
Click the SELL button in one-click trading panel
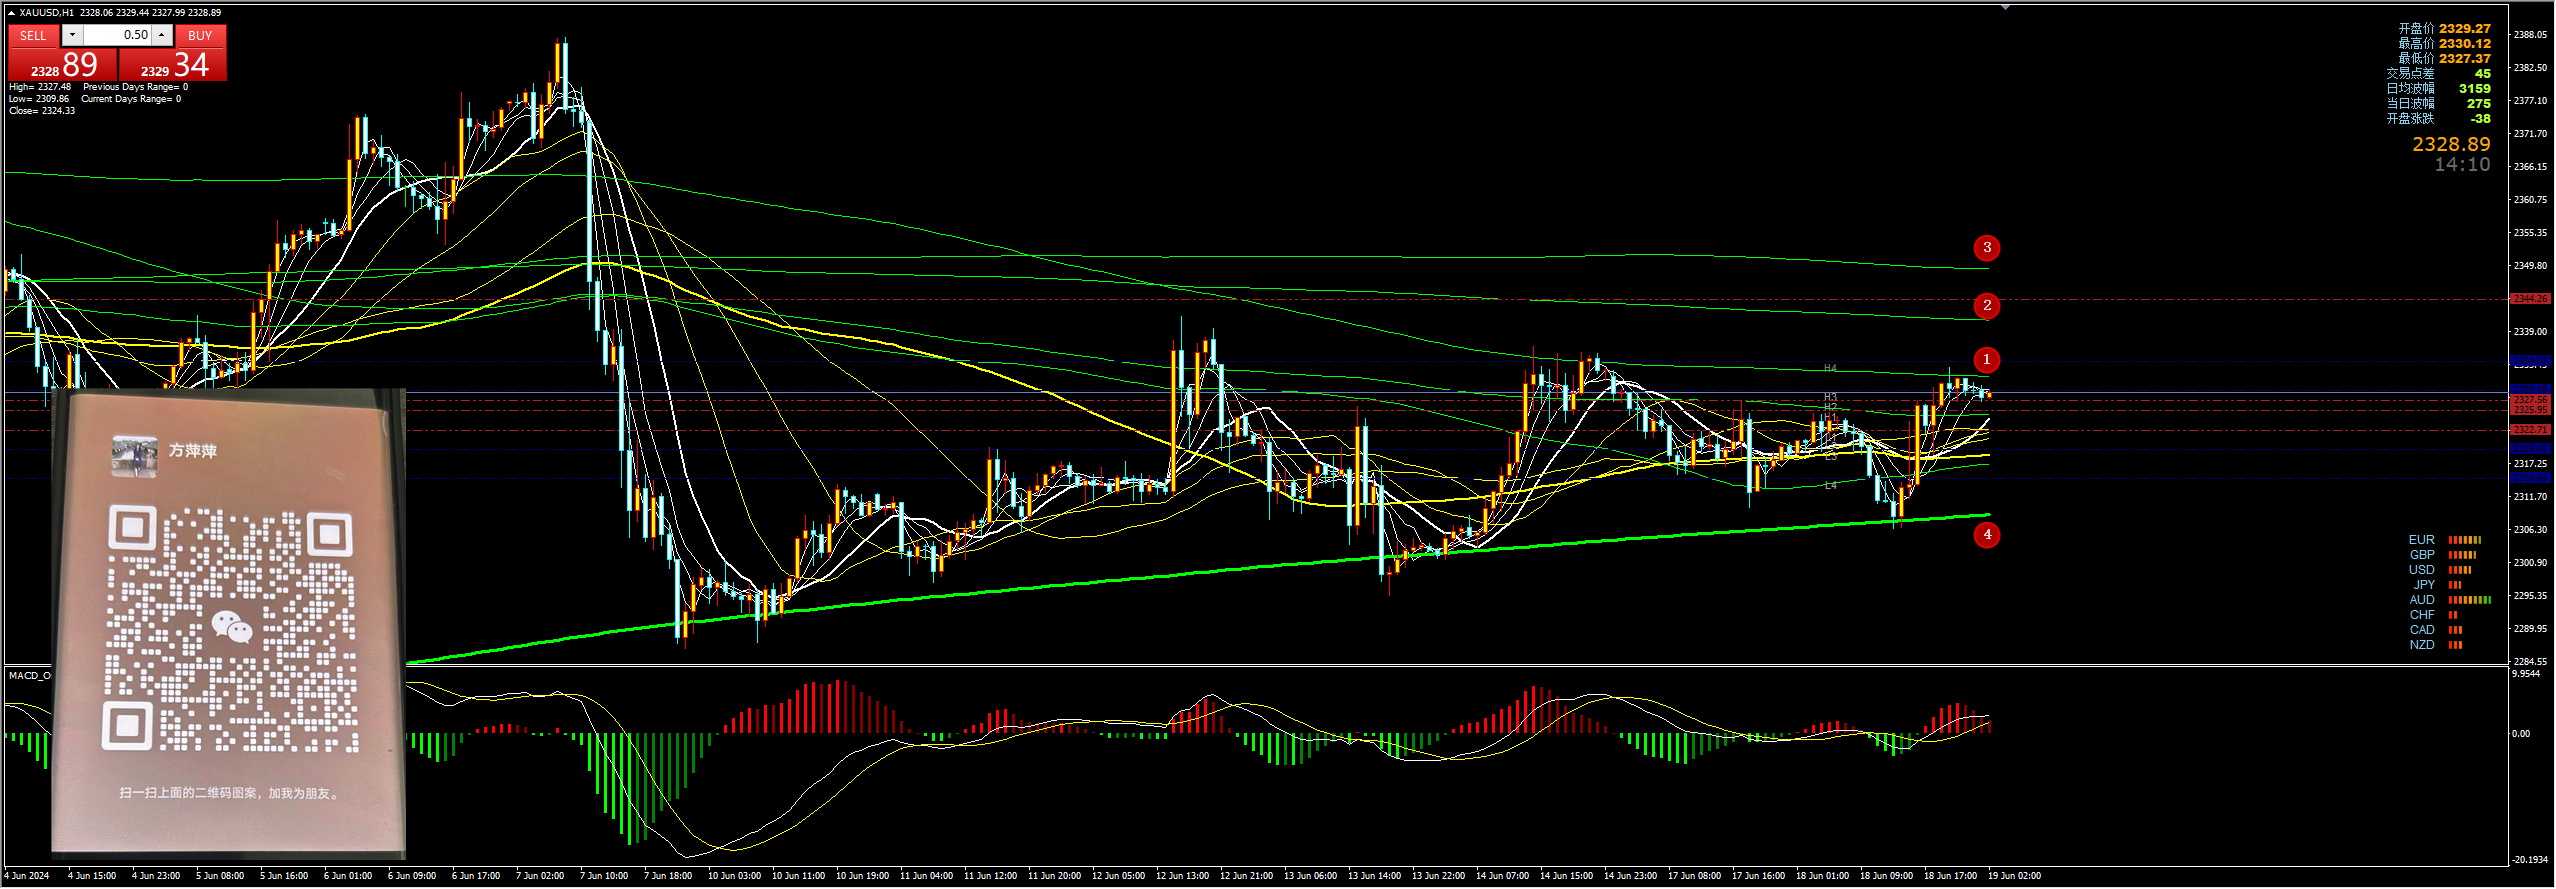[33, 35]
